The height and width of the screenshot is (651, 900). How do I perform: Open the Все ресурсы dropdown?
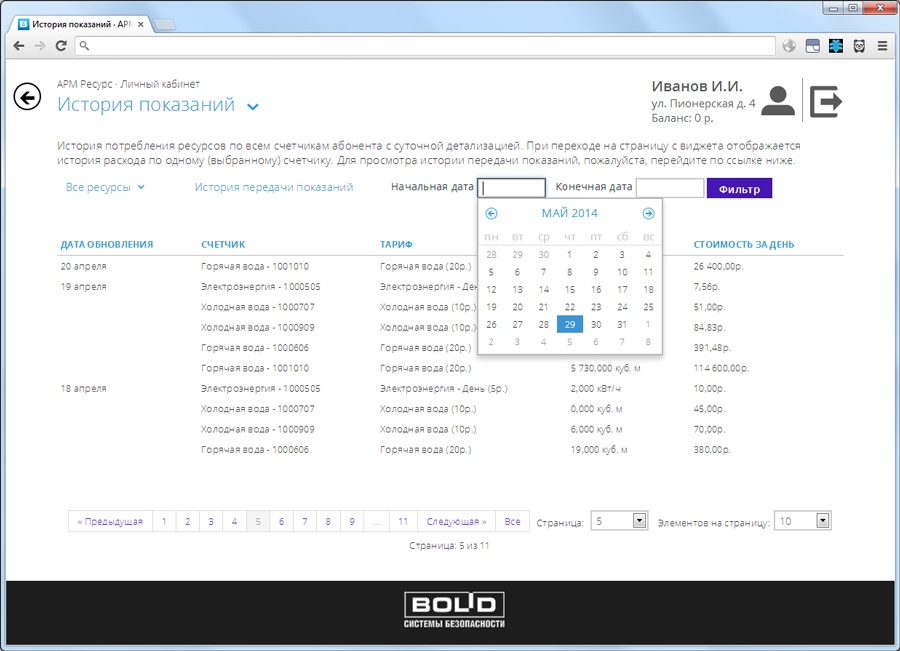pos(105,187)
